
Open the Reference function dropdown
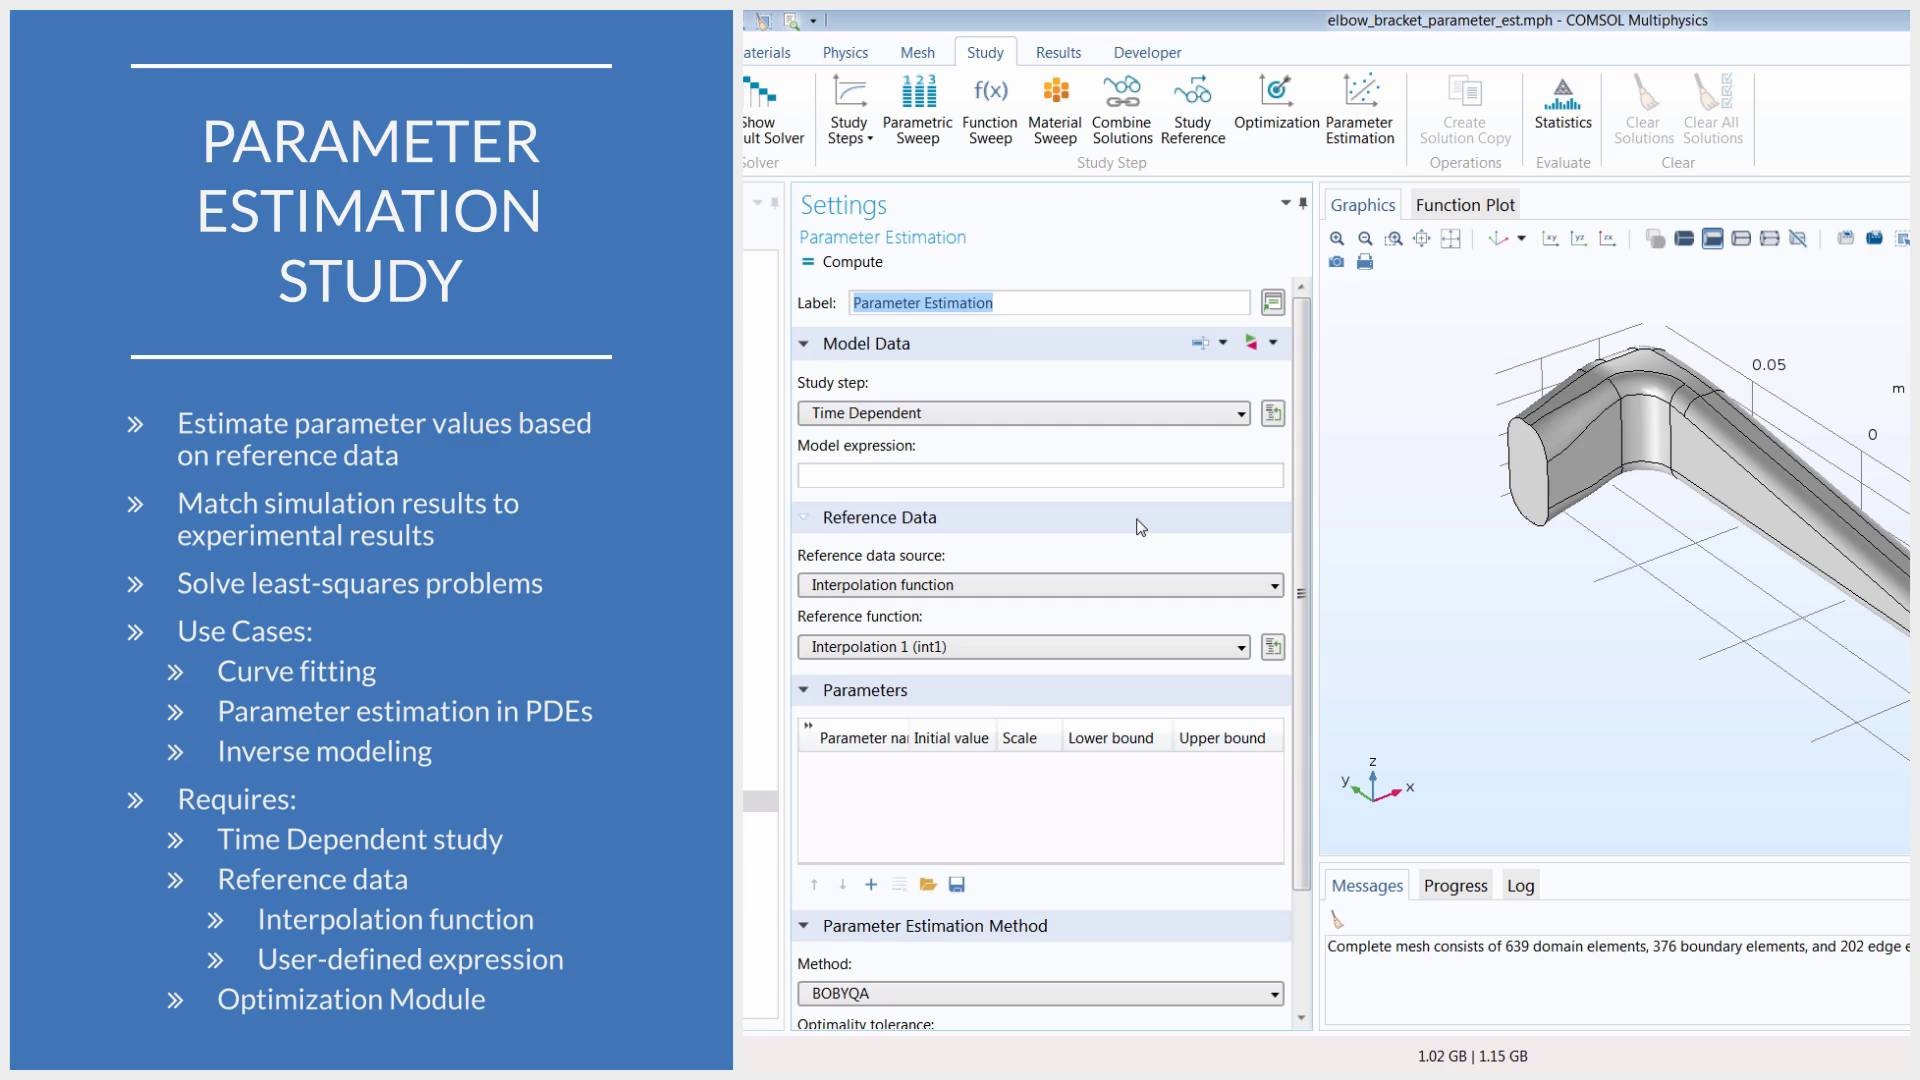(1240, 647)
